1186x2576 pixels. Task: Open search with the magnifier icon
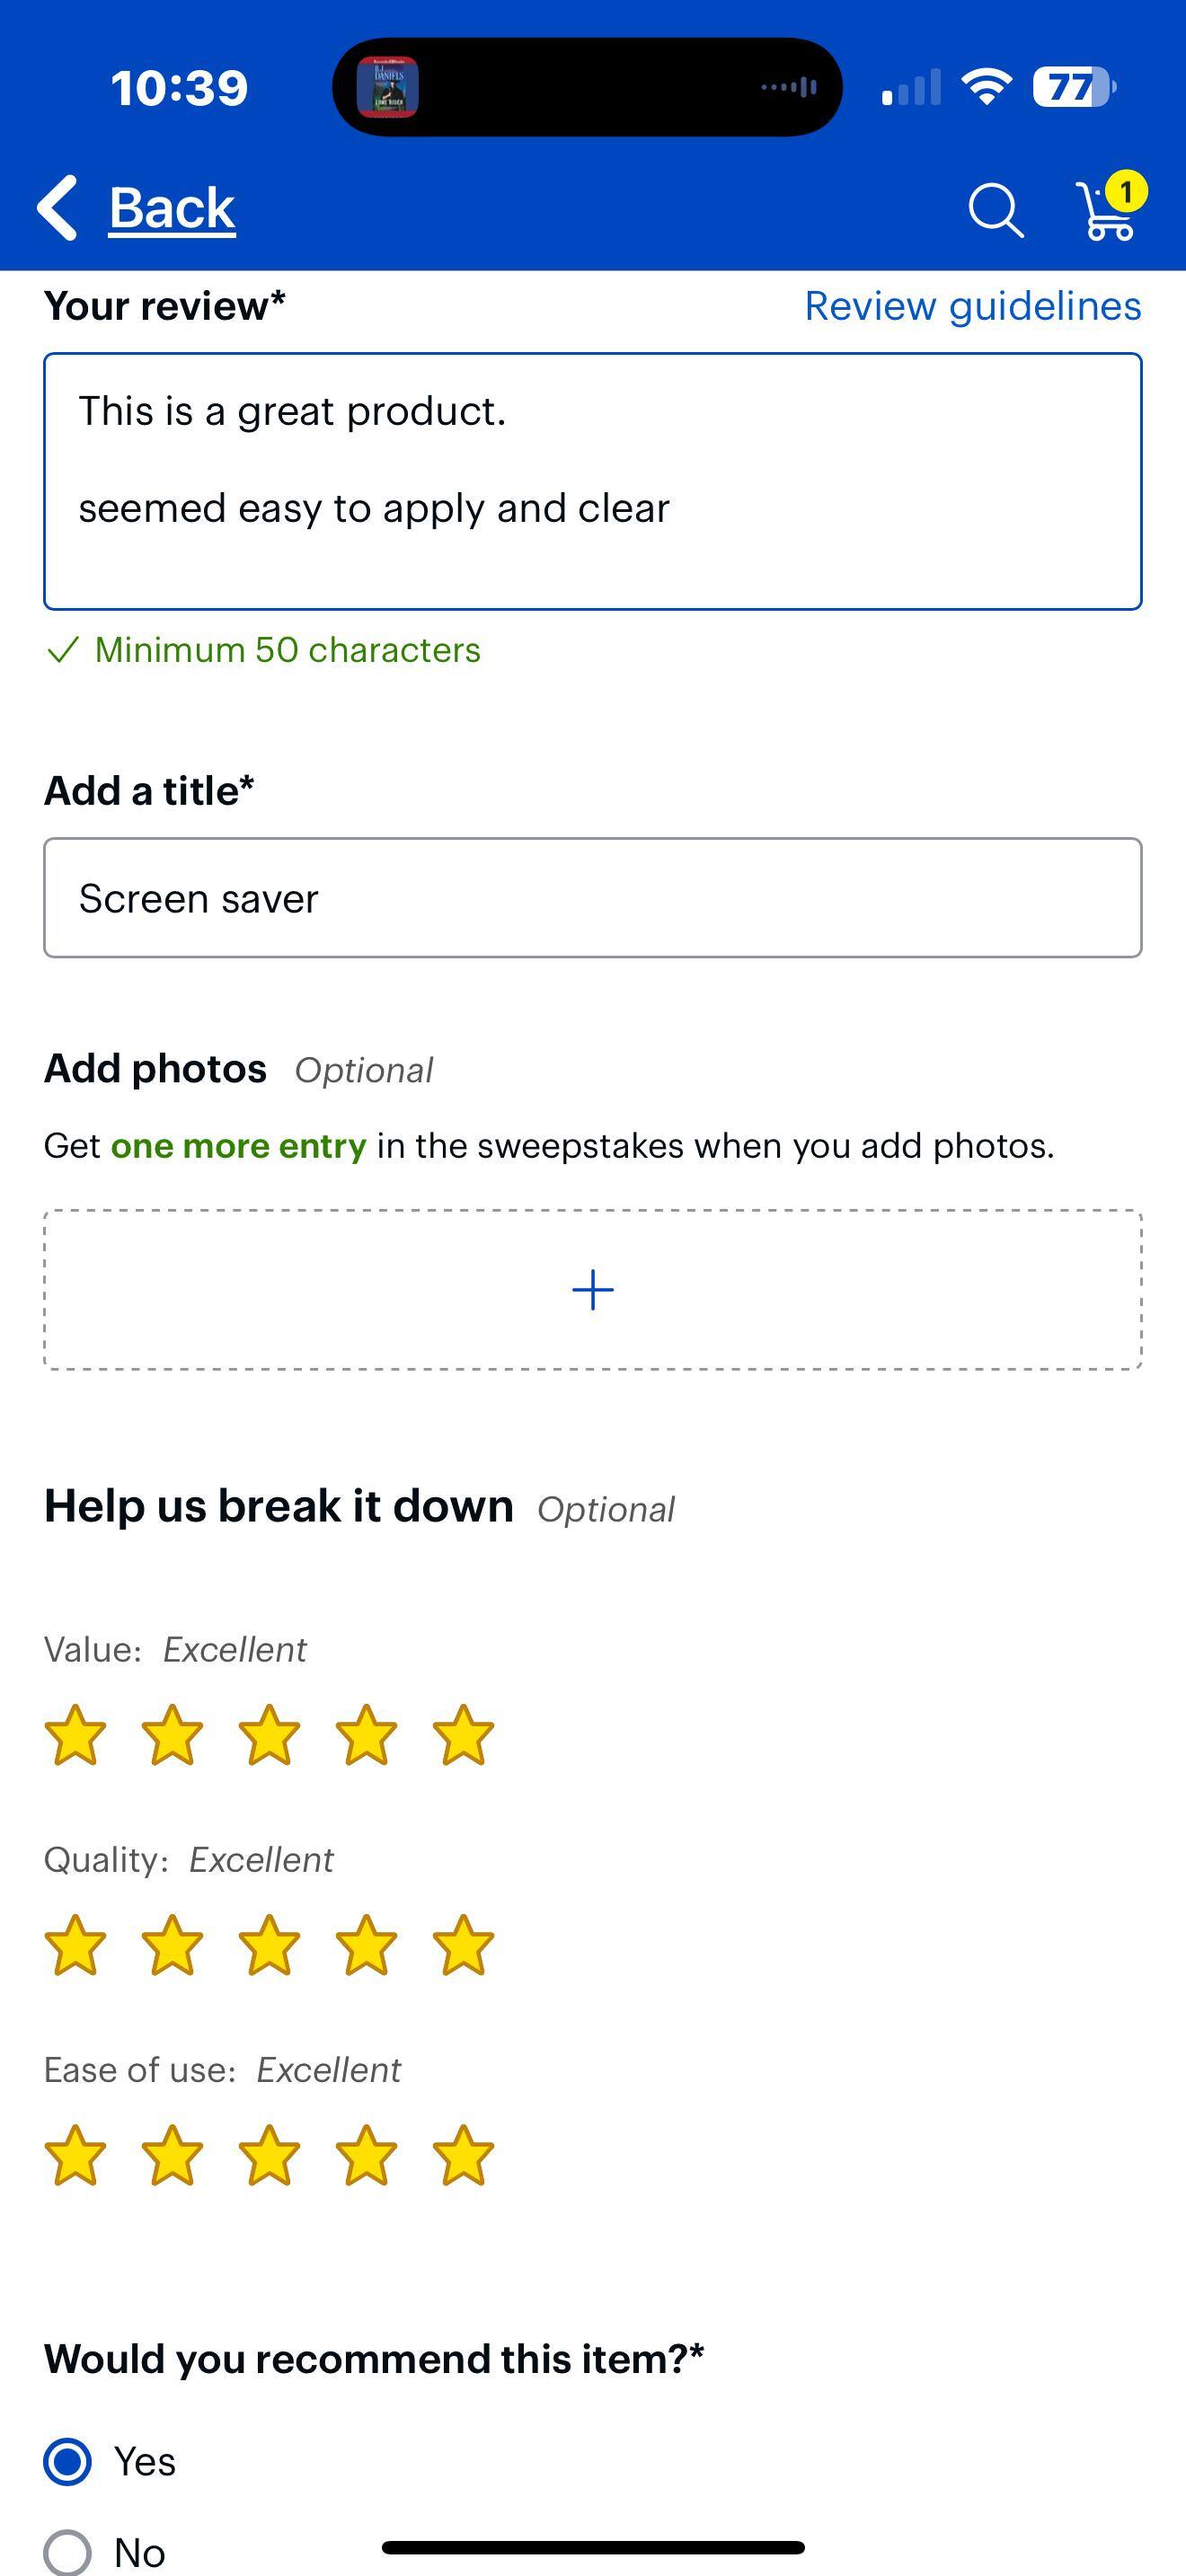995,210
